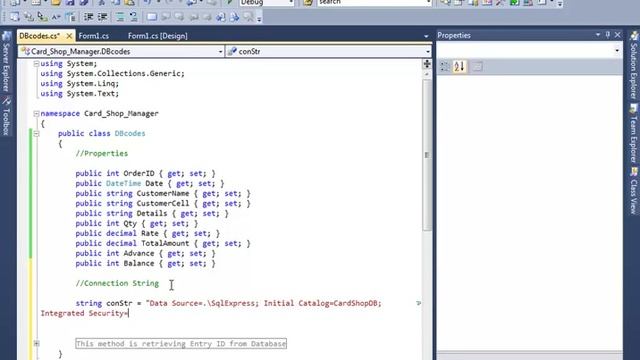
Task: Go to the previous bookmark
Action: click(166, 17)
